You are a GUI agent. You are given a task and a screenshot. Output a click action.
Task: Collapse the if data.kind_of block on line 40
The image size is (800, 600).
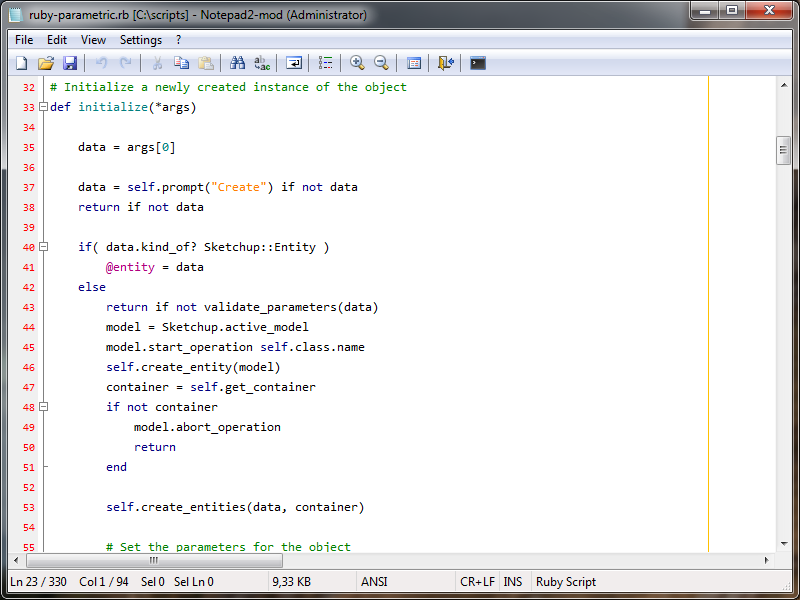[x=44, y=247]
